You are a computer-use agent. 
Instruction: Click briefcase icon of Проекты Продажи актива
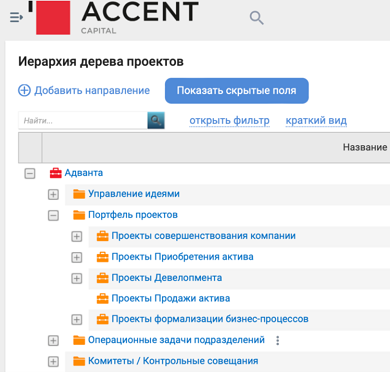coord(102,298)
